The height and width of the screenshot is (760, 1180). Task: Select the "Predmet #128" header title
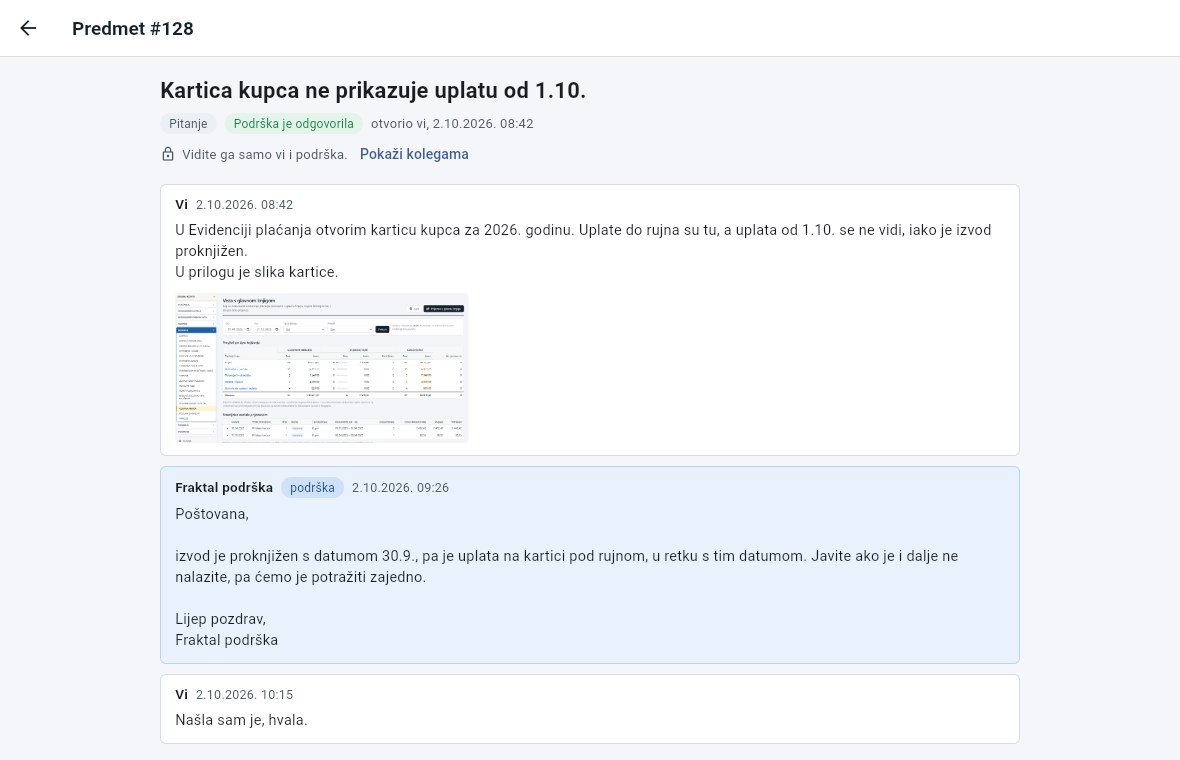132,29
